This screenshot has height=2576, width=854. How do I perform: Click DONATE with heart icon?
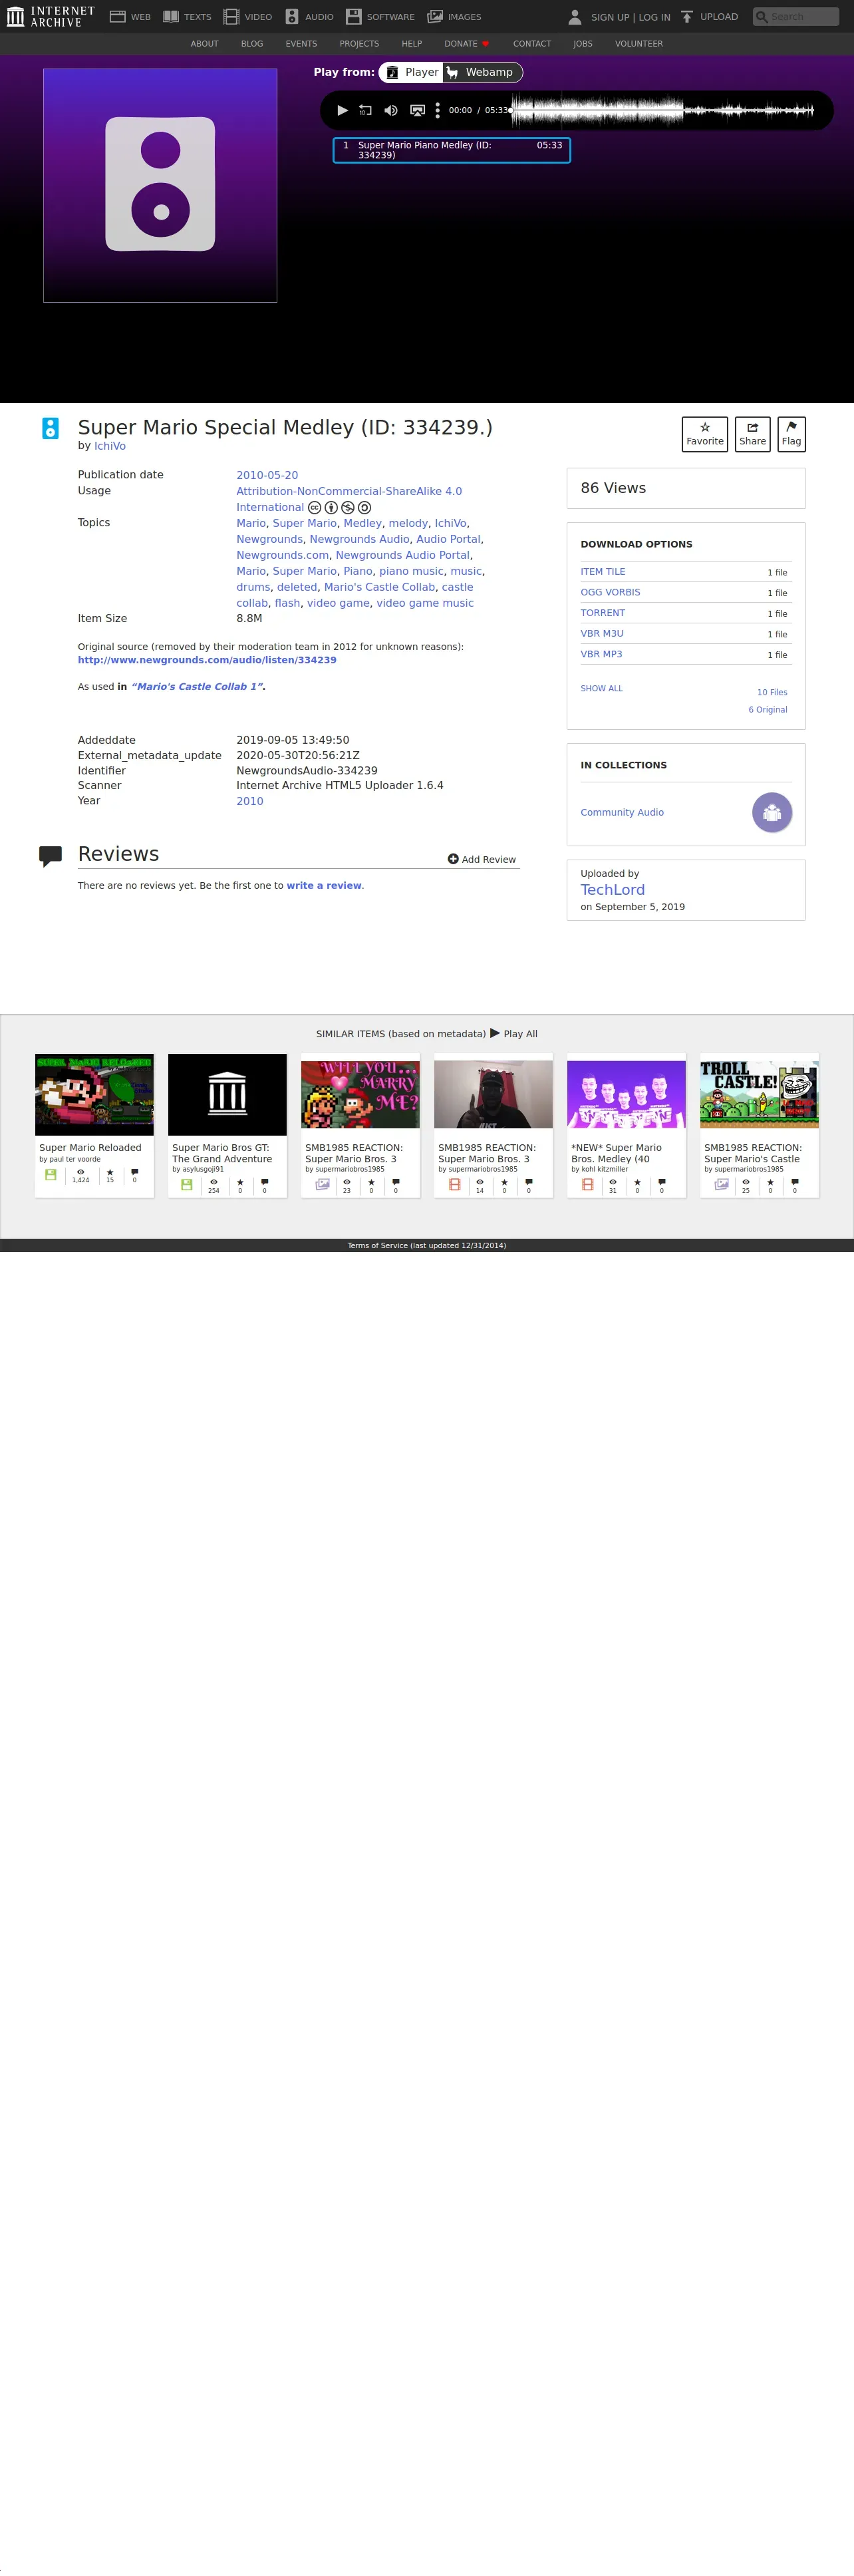[x=467, y=44]
